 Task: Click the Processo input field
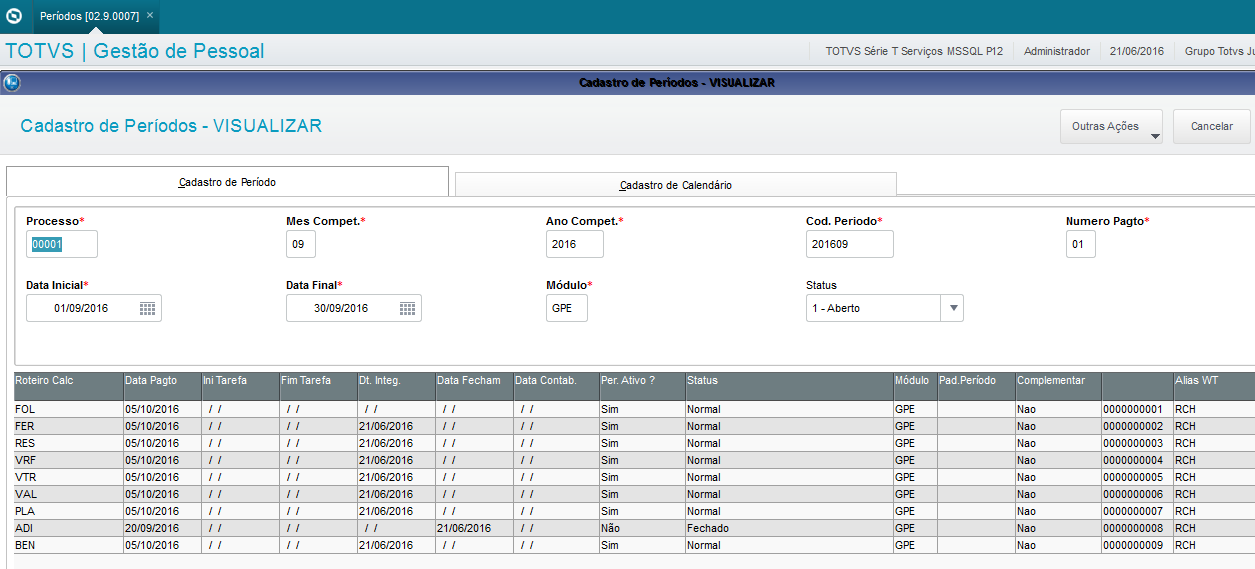62,244
